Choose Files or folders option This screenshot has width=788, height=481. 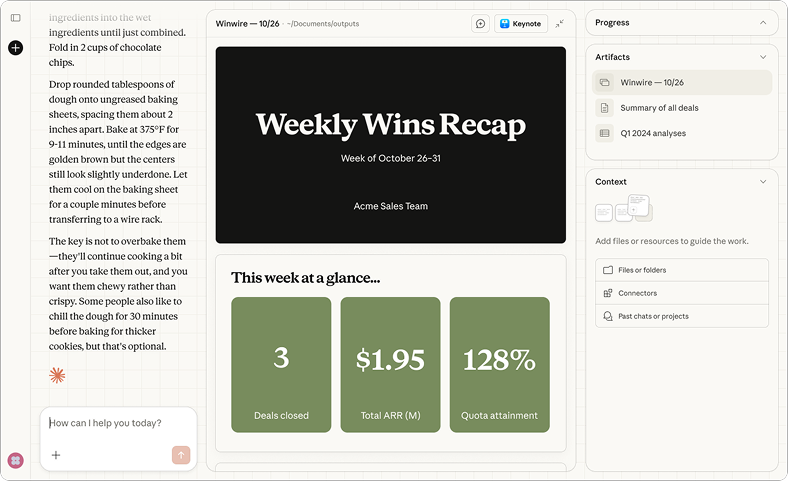pos(682,270)
